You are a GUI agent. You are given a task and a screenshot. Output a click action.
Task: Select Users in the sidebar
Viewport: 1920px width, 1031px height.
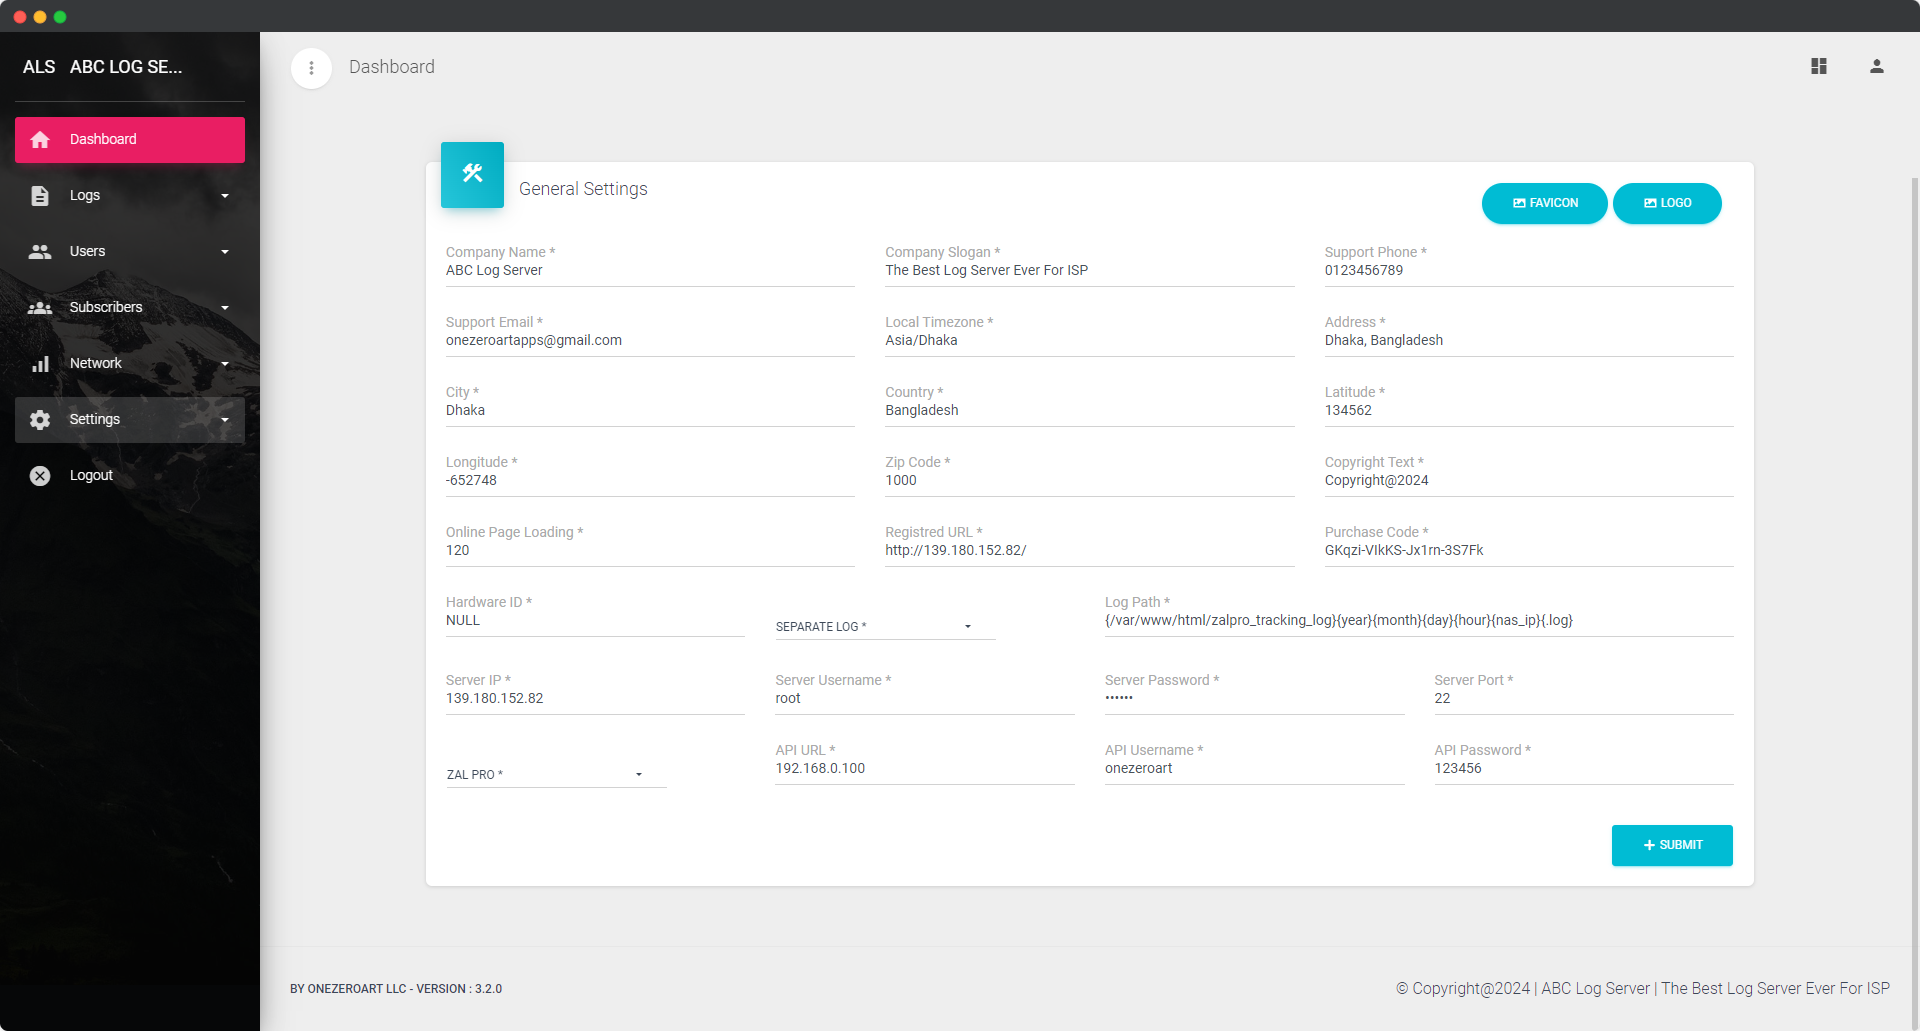pyautogui.click(x=130, y=252)
